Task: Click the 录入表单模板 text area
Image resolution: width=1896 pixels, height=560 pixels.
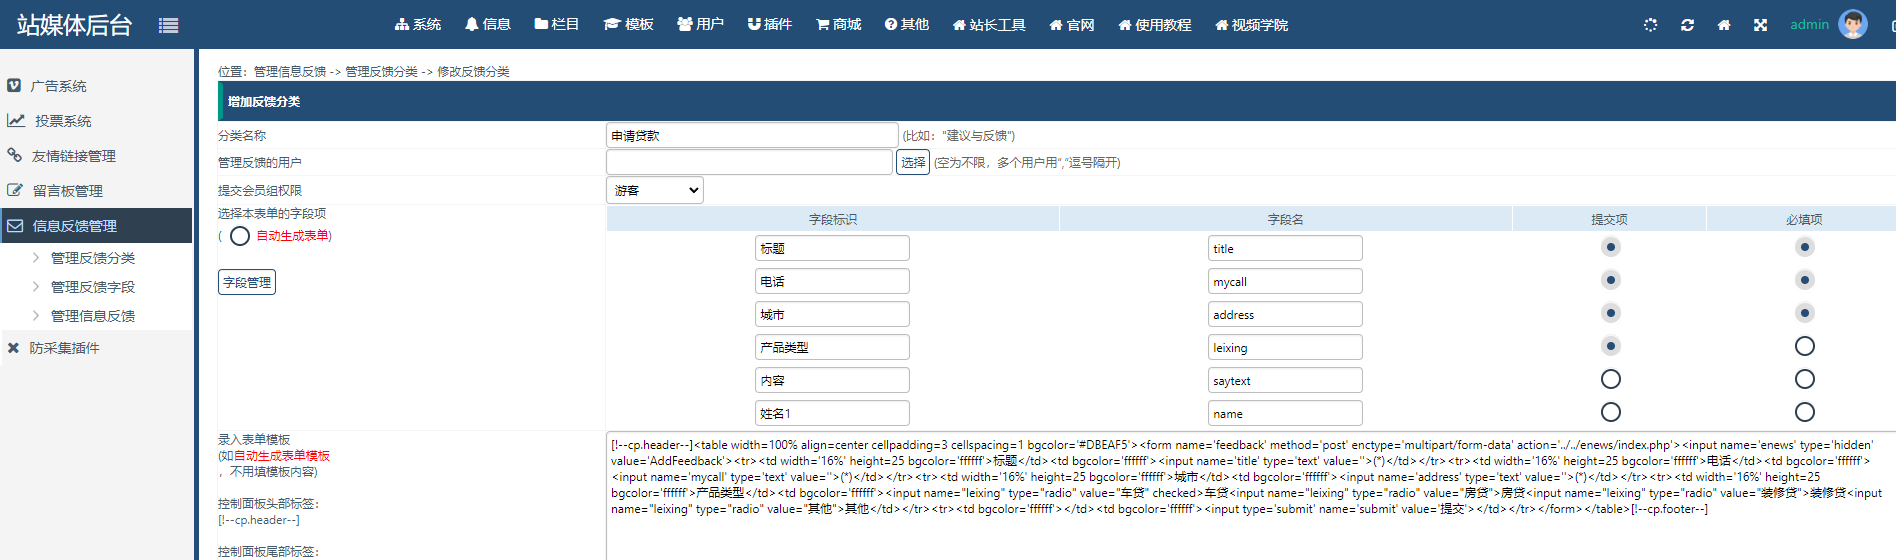Action: (1250, 496)
